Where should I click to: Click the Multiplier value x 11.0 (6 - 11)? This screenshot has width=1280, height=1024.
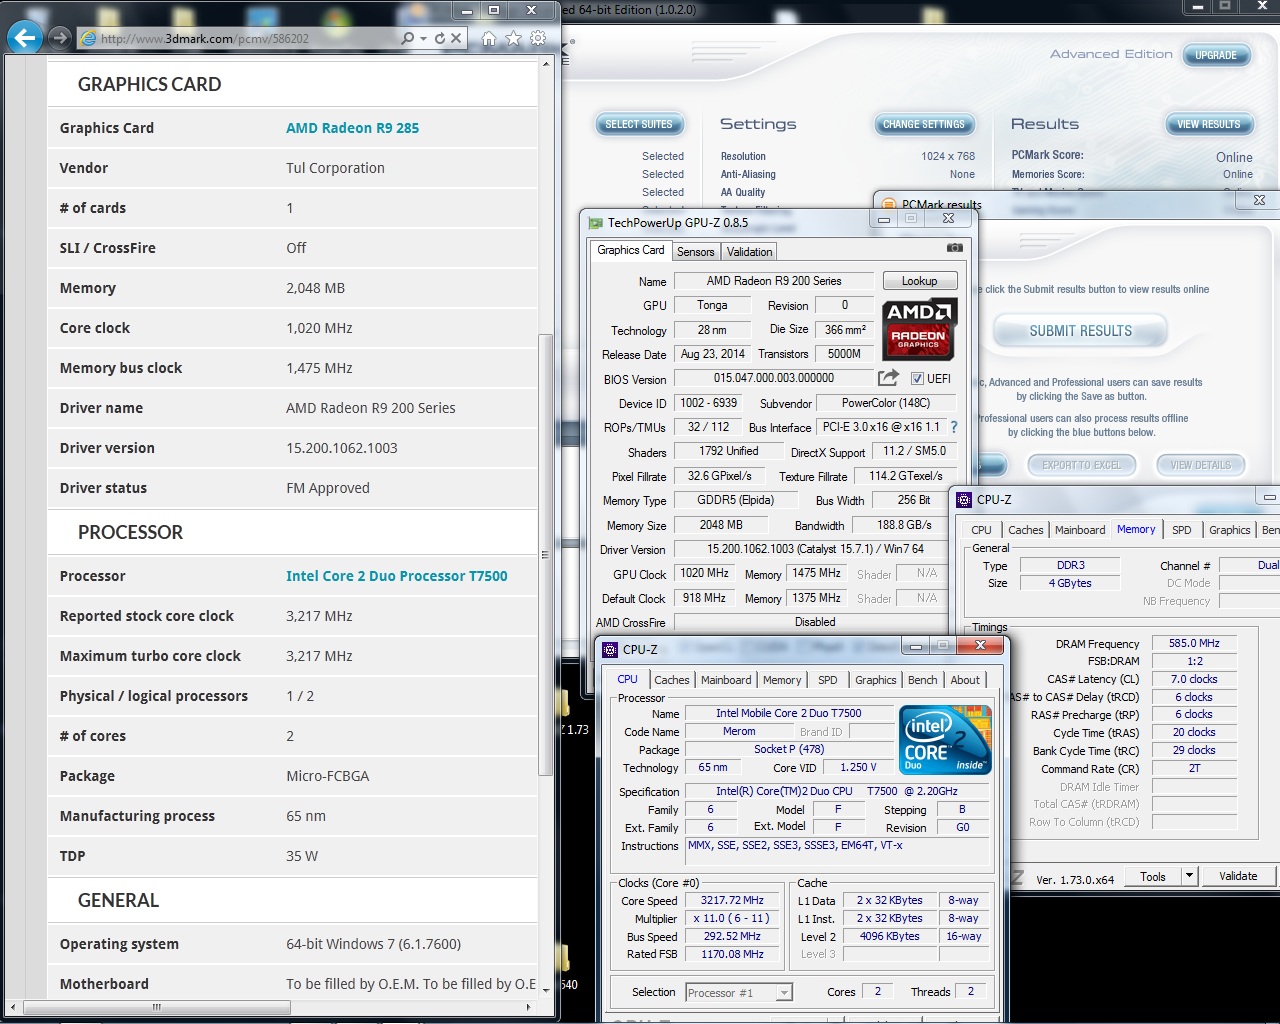pyautogui.click(x=733, y=918)
